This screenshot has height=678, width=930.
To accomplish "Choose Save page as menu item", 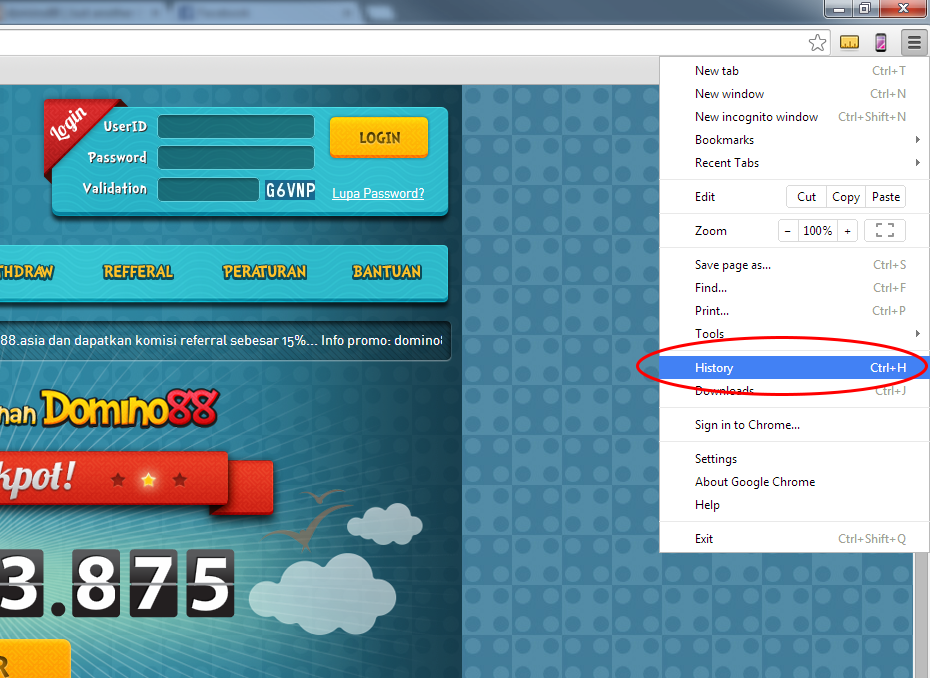I will [794, 265].
